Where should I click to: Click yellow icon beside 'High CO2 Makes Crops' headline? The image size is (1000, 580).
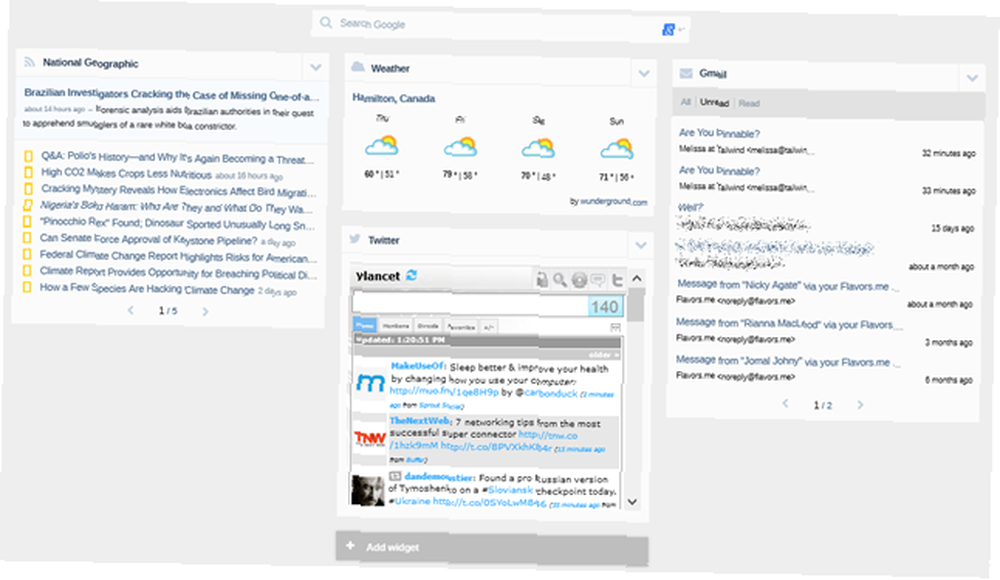tap(28, 172)
